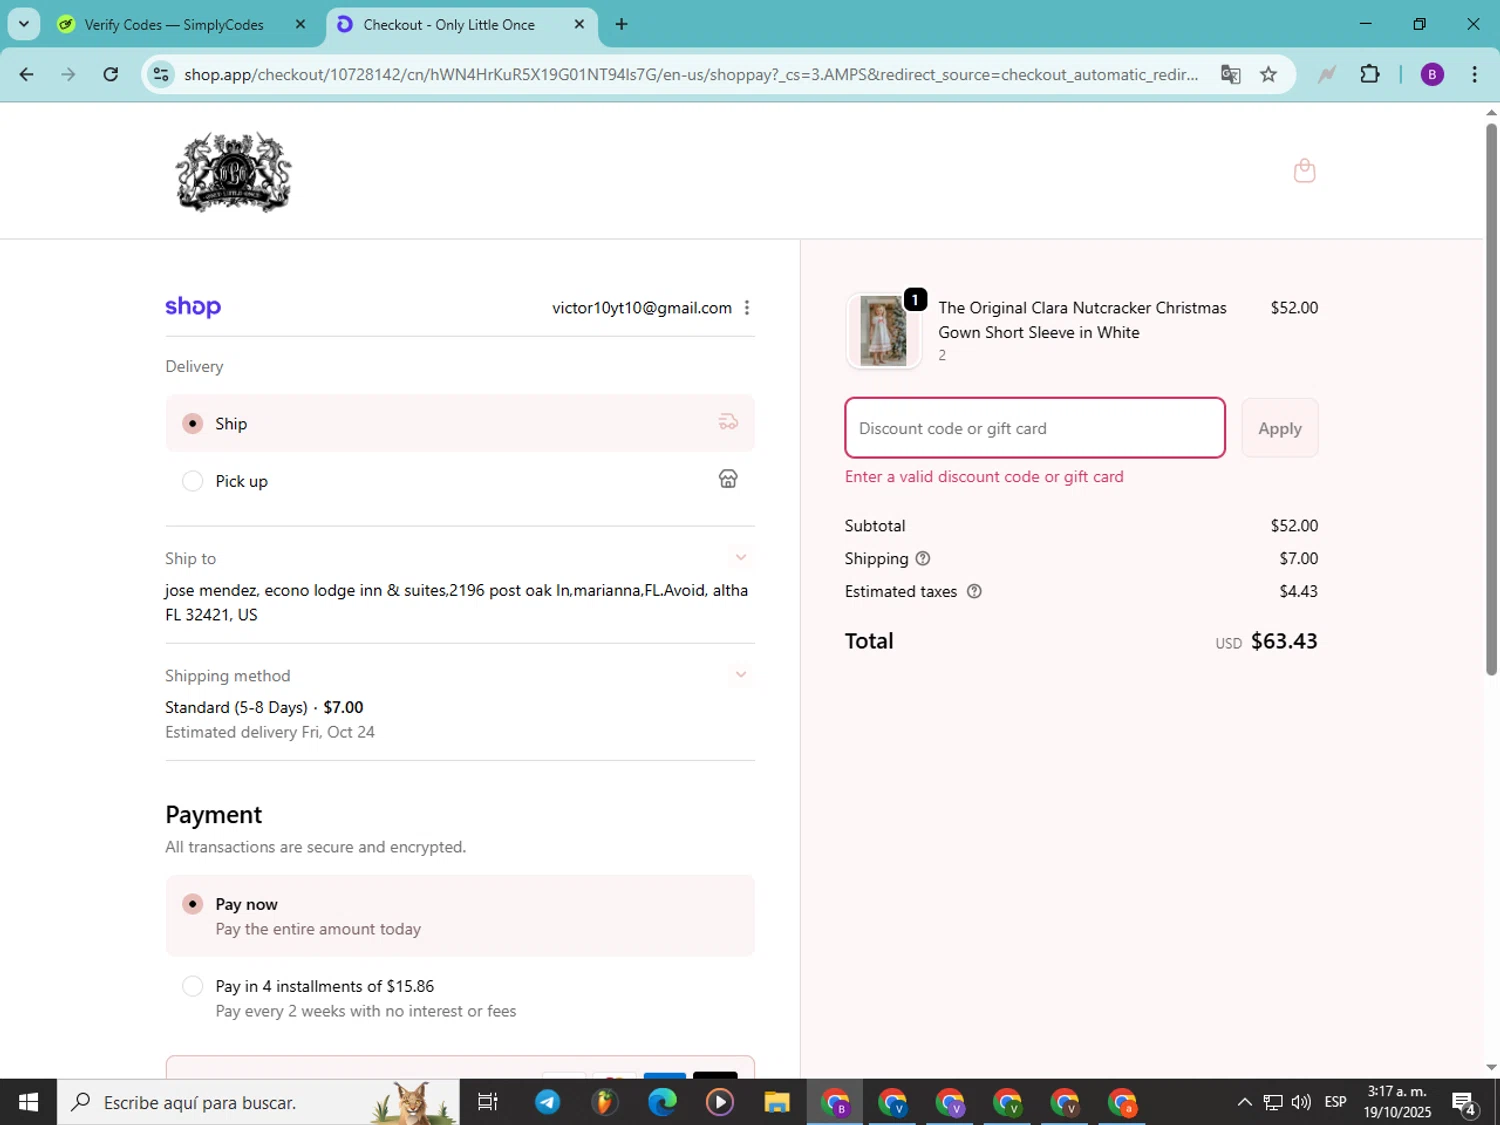Viewport: 1500px width, 1125px height.
Task: Switch to Verify Codes SimplyCodes tab
Action: [x=172, y=24]
